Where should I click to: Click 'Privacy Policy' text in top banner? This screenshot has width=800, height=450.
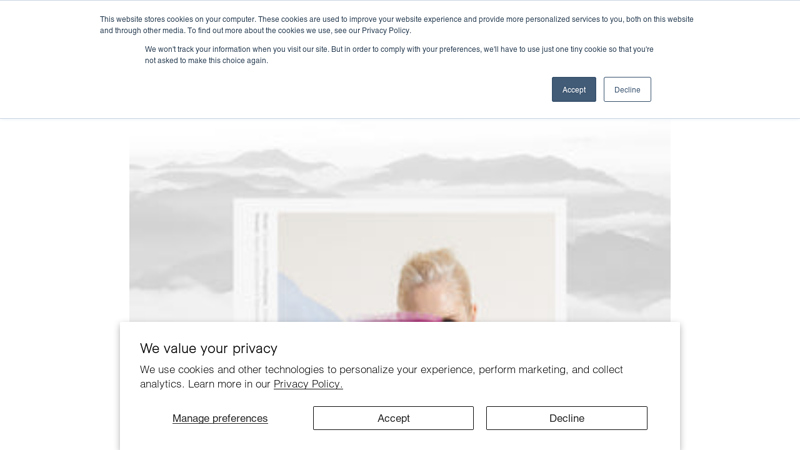[385, 31]
